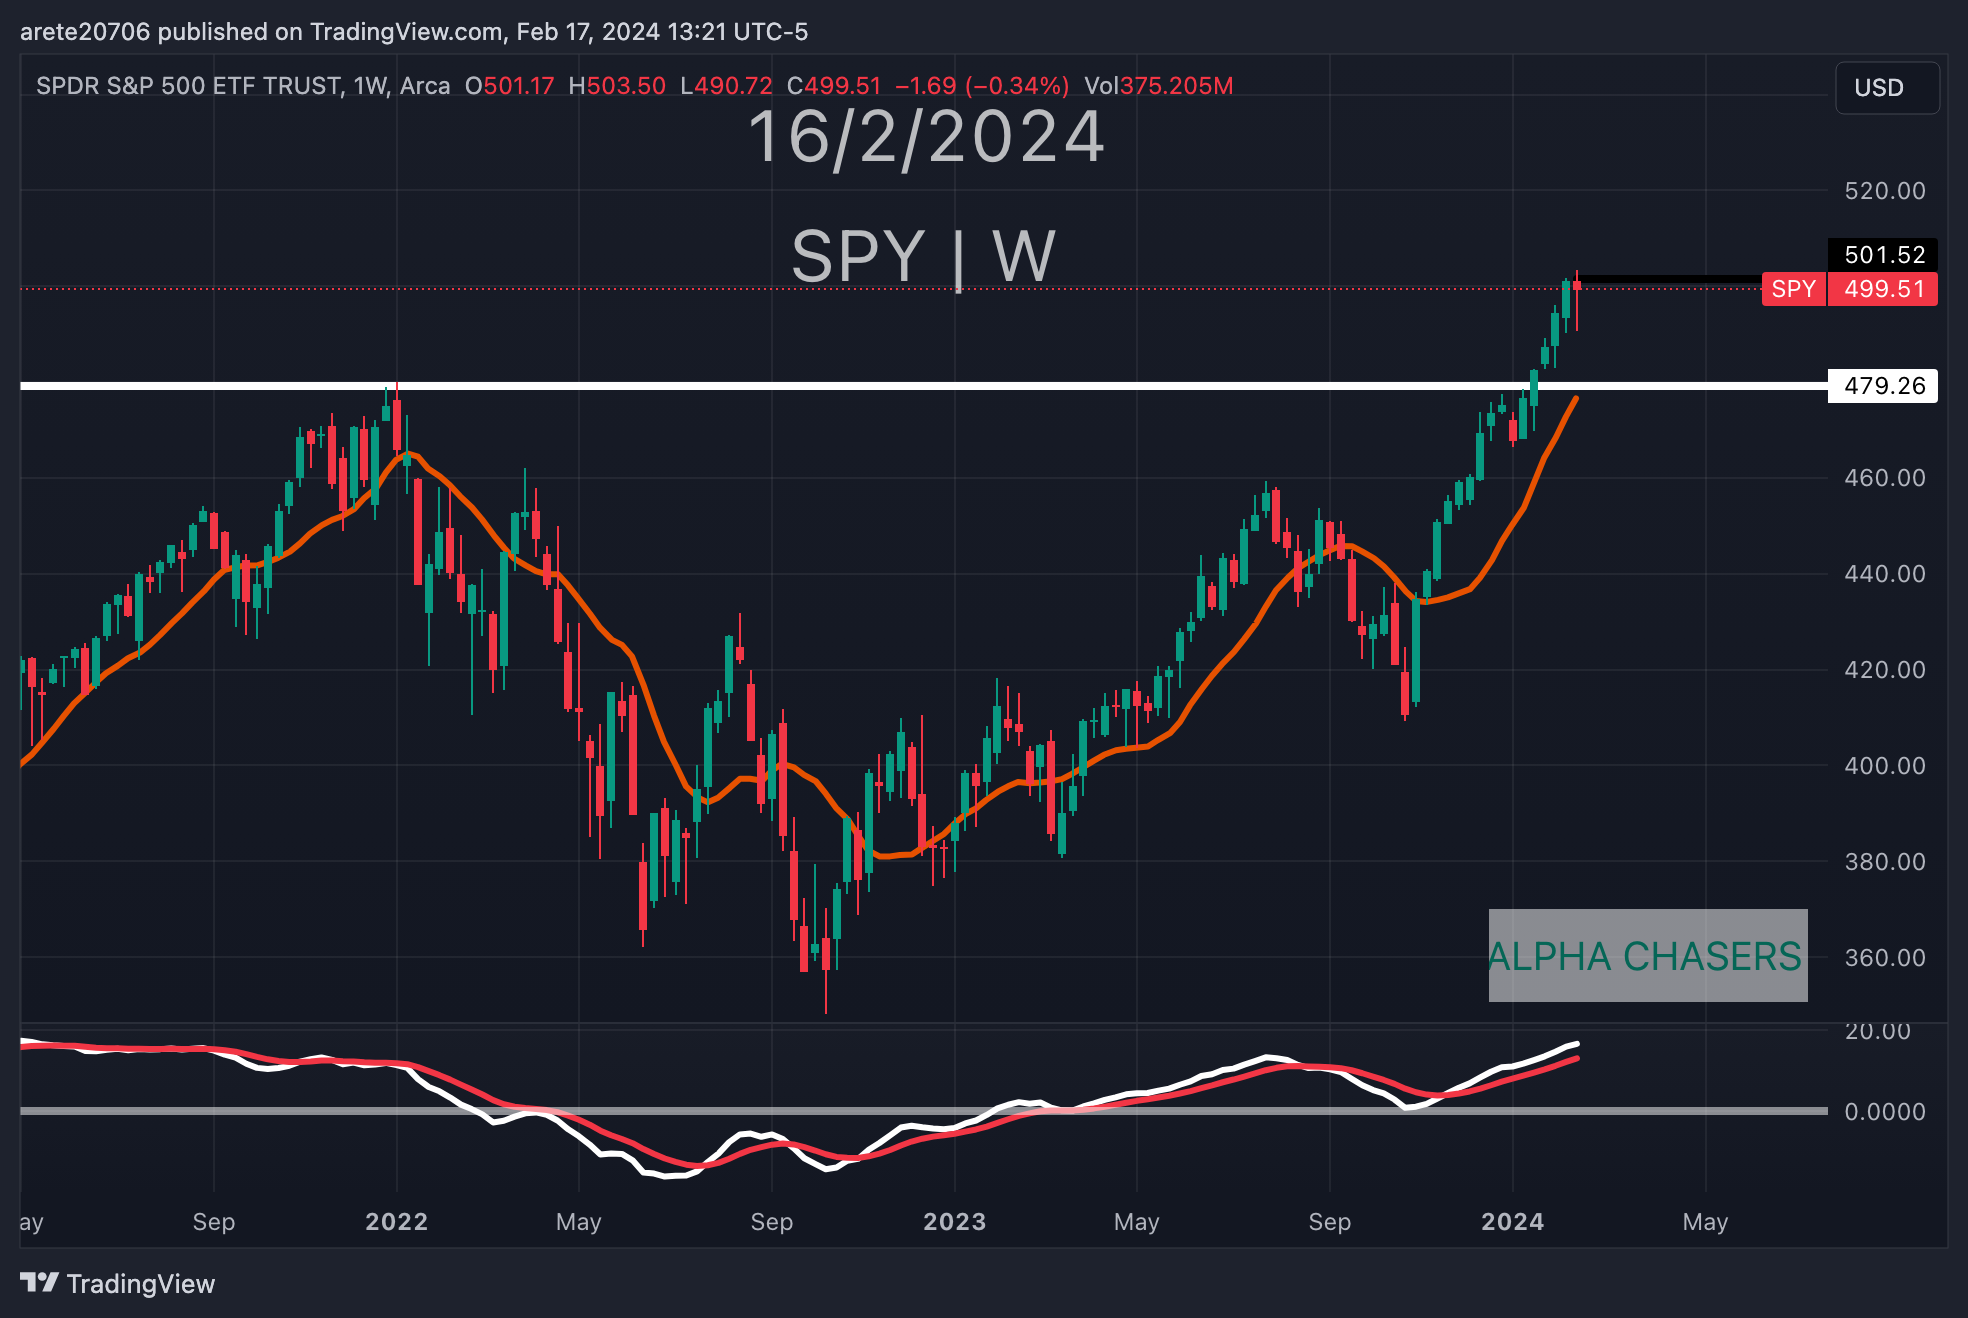Click the 479.26 white price label
Image resolution: width=1968 pixels, height=1318 pixels.
pos(1883,385)
